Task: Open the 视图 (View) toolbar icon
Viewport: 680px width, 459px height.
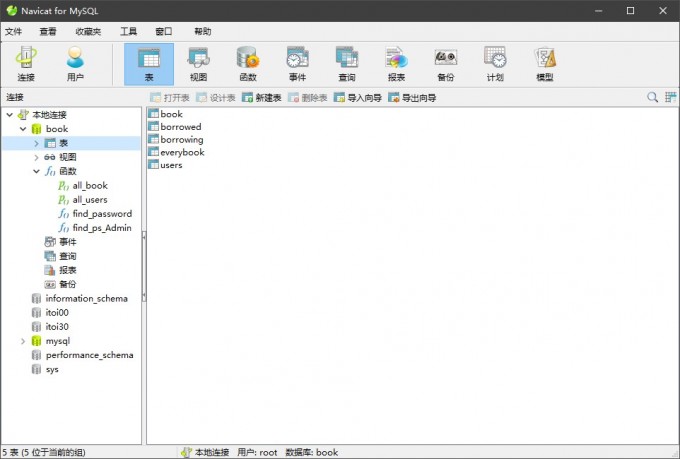Action: 199,64
